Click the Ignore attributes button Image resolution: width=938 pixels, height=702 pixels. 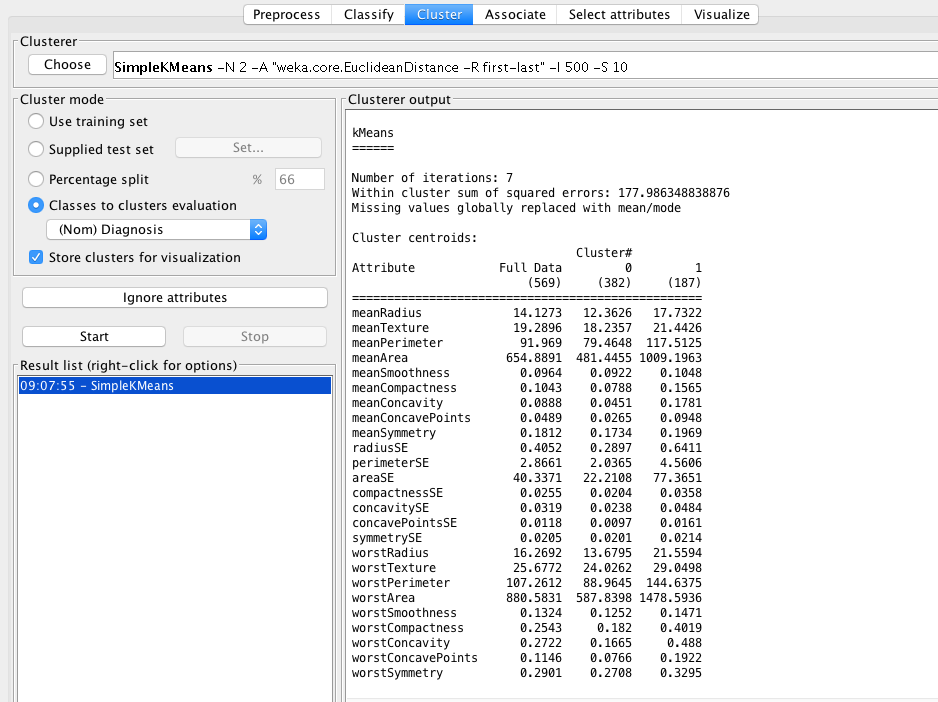click(175, 297)
